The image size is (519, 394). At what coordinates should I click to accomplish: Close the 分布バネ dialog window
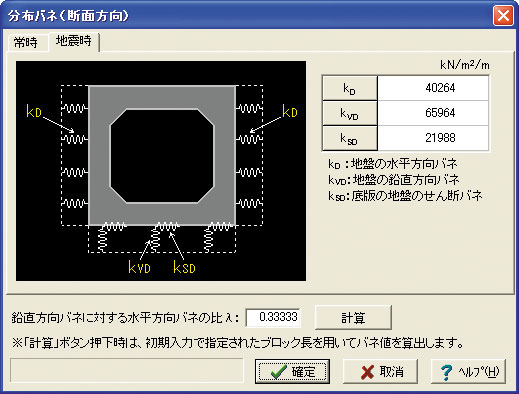[503, 16]
